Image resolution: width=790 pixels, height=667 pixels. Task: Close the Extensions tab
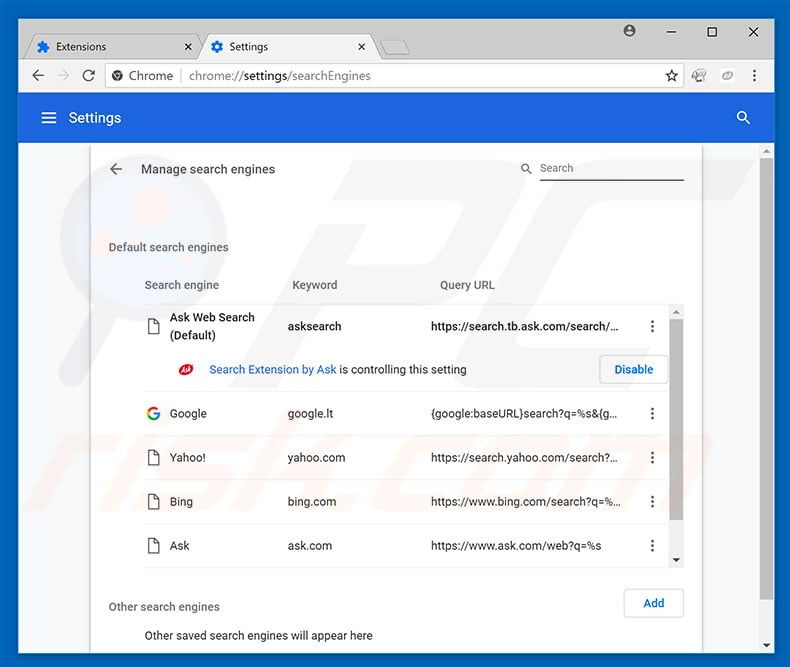[x=188, y=47]
